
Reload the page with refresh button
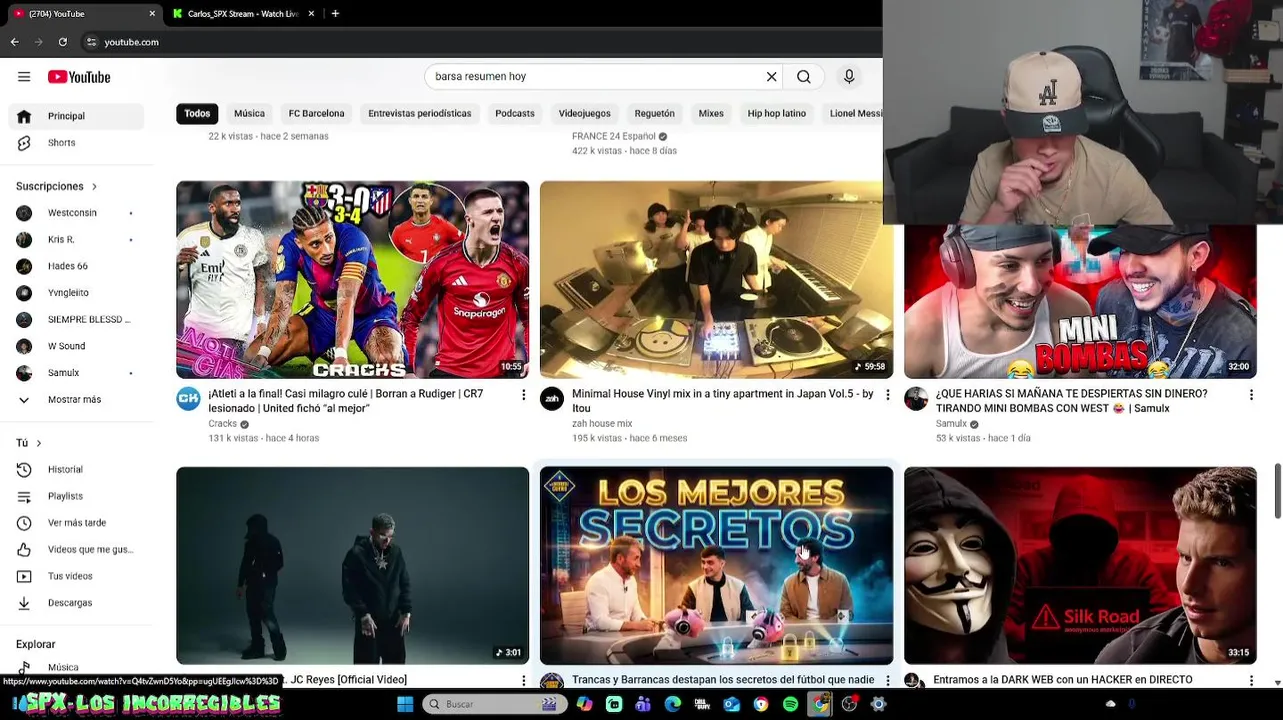click(62, 42)
